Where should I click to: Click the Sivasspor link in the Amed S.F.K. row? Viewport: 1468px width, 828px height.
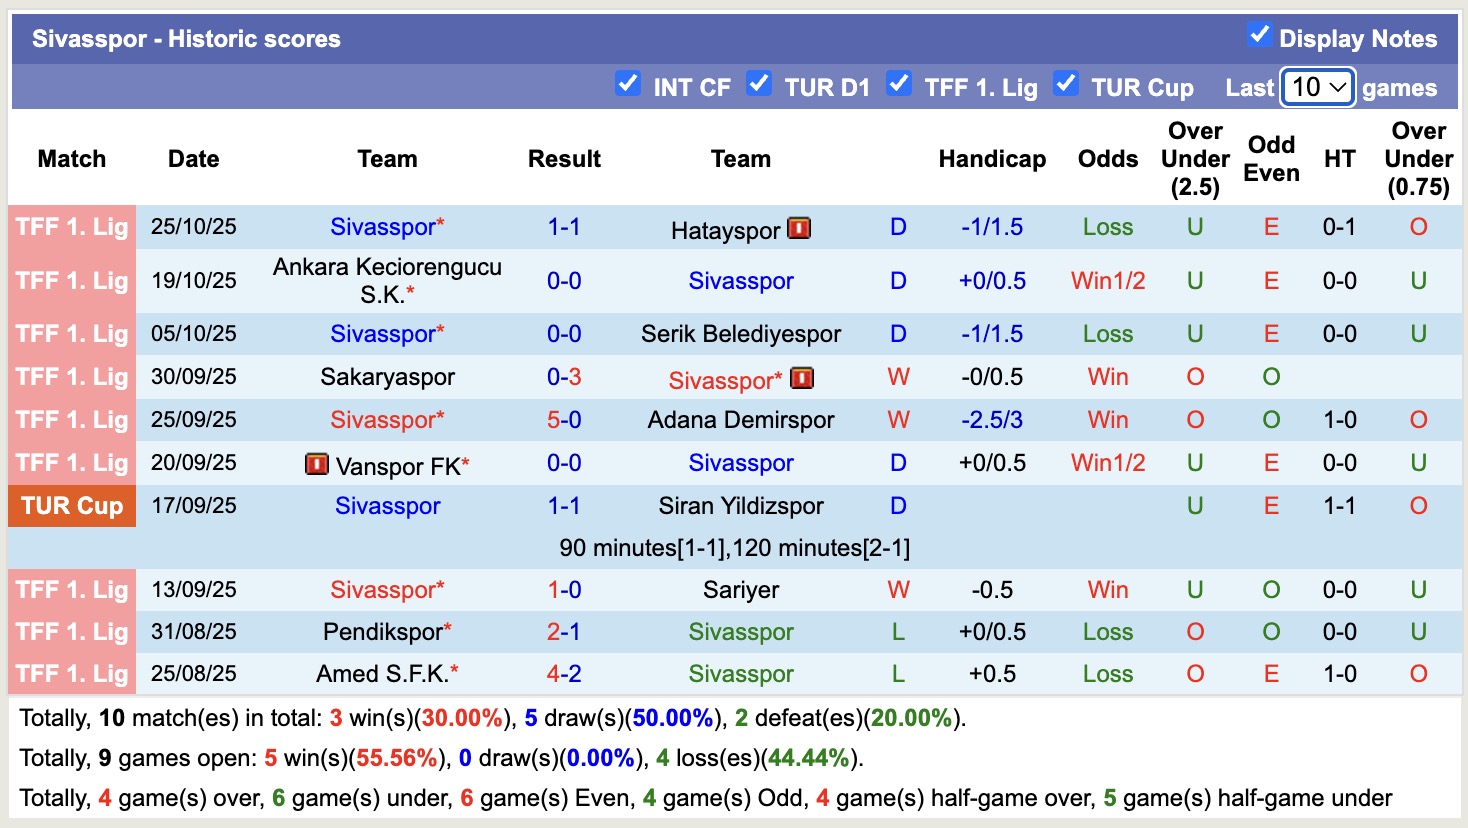740,674
